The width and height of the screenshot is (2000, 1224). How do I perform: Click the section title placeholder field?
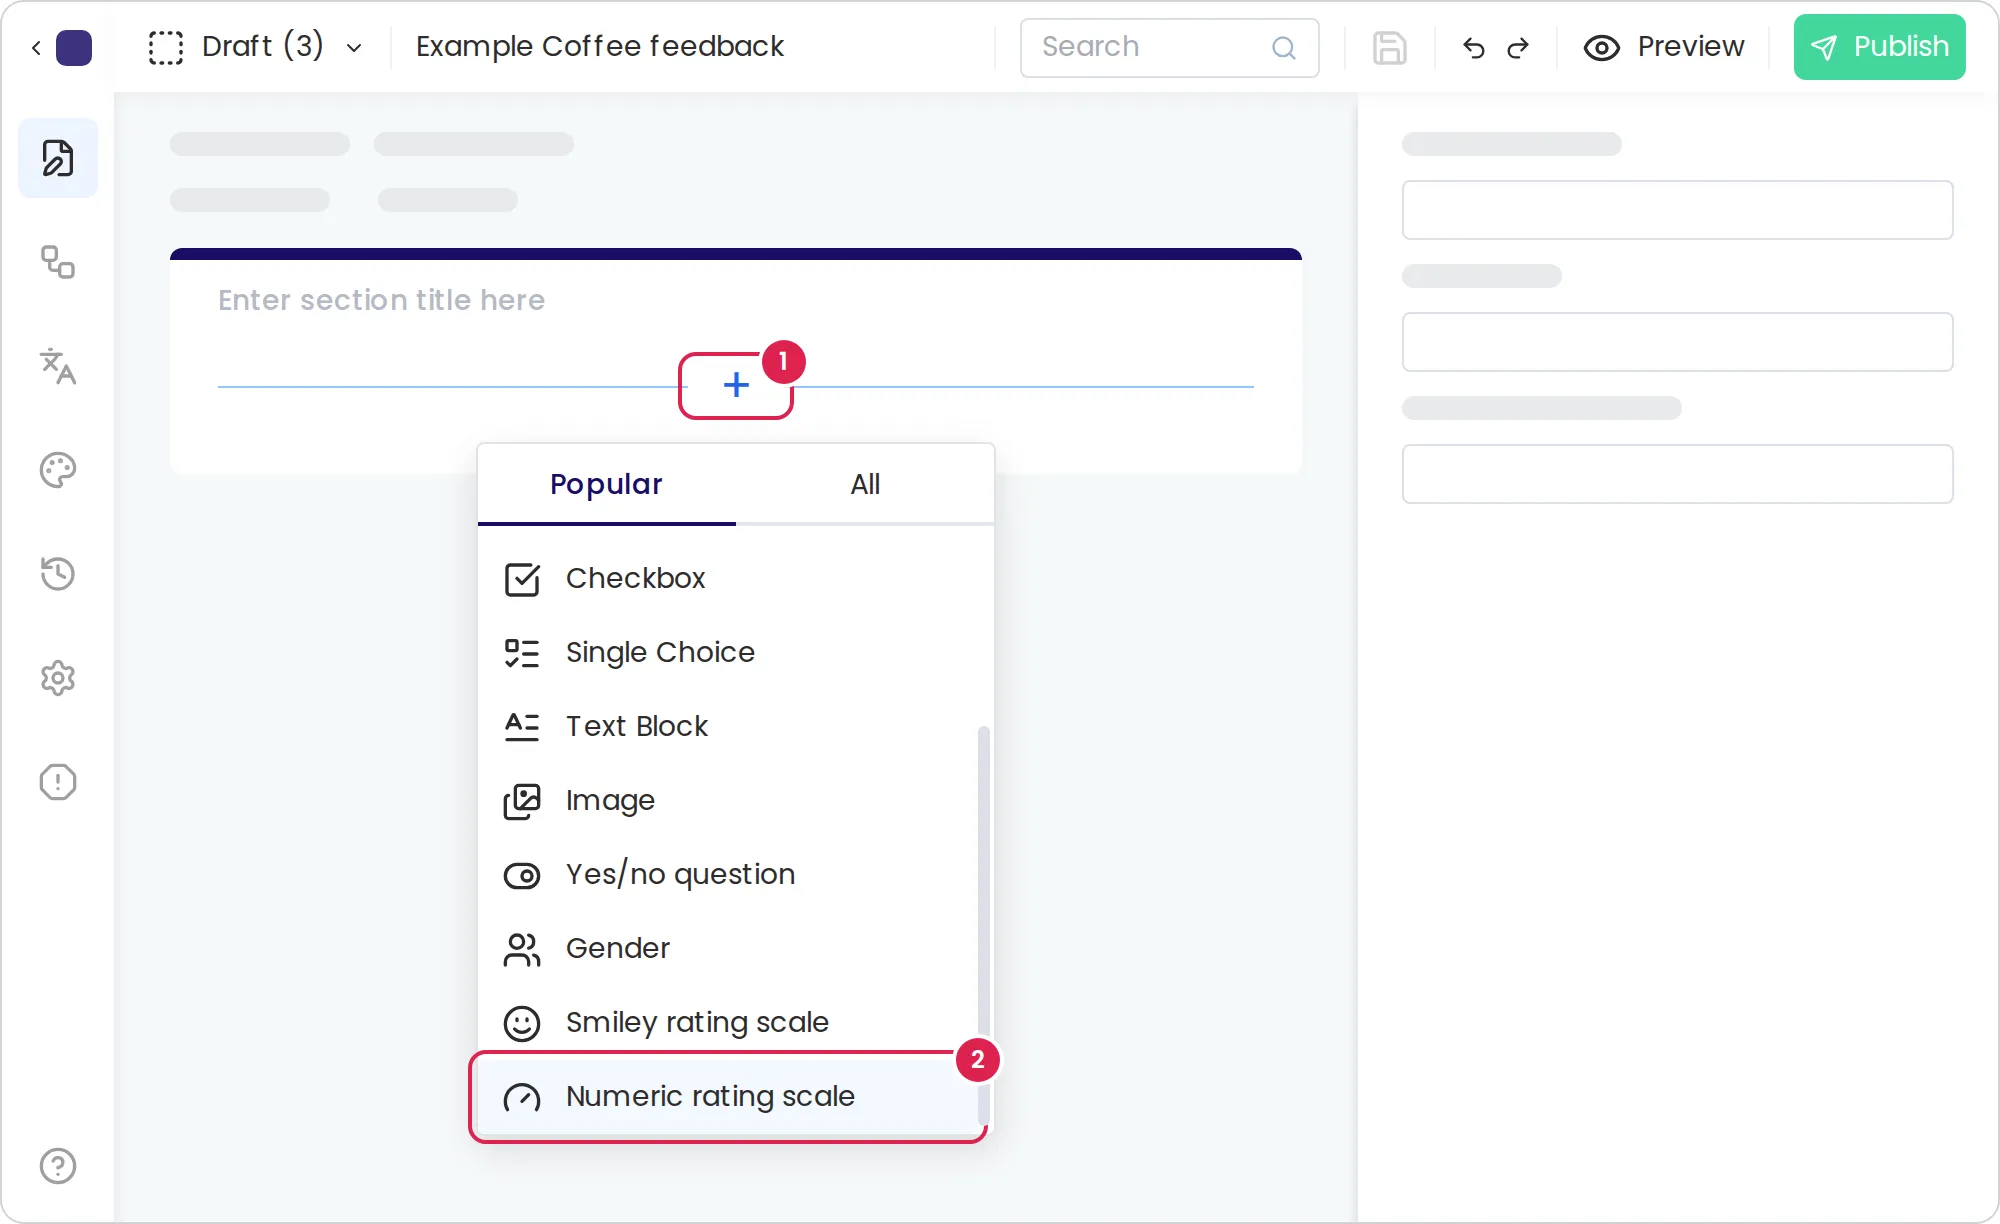click(x=382, y=300)
